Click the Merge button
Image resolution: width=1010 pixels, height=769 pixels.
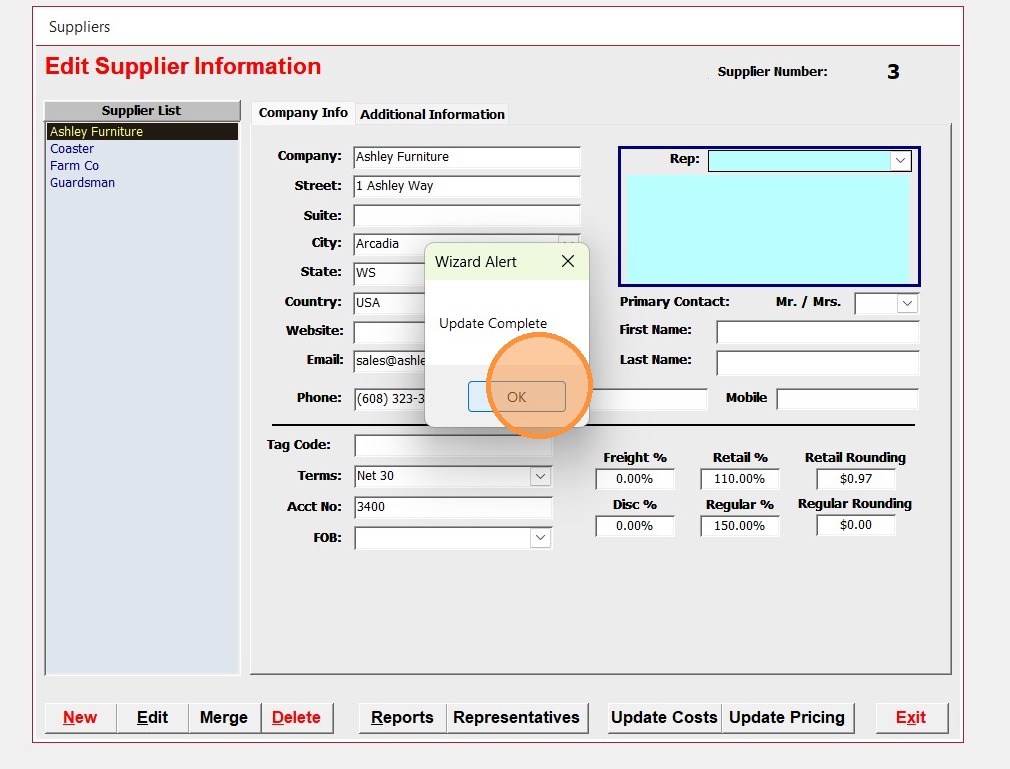[224, 718]
